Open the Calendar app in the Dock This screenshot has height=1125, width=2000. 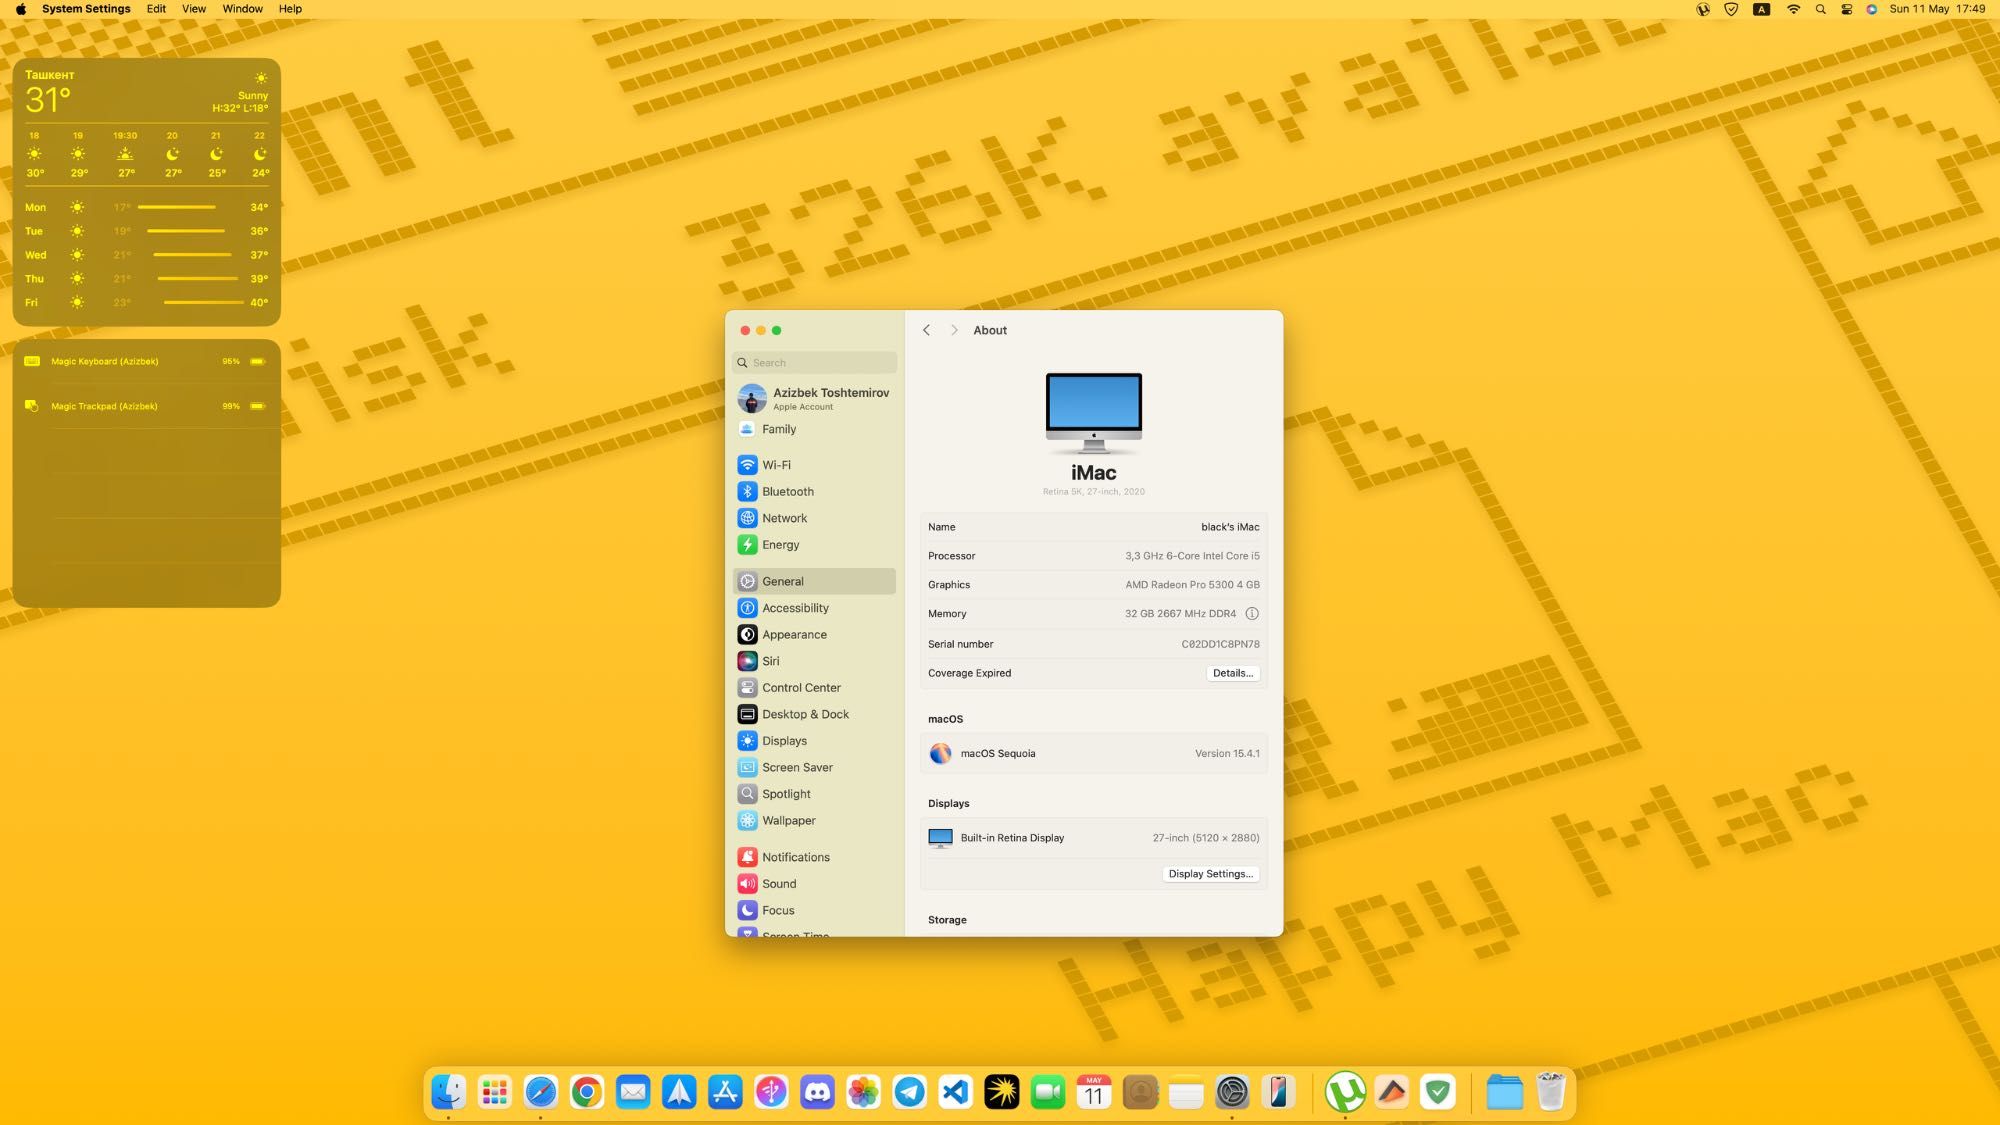tap(1094, 1092)
